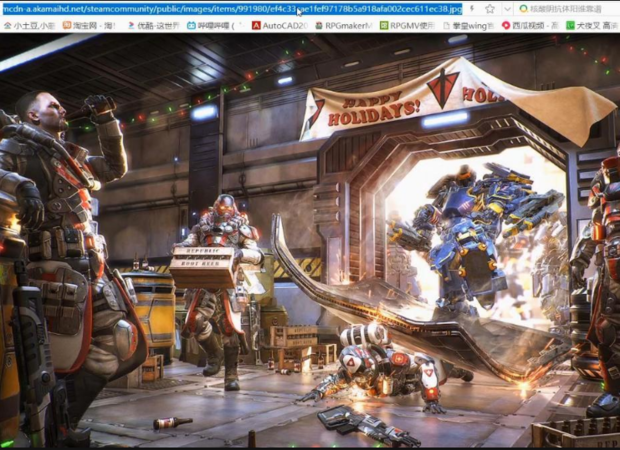Select the akamaihd image URL in address bar

pos(232,9)
